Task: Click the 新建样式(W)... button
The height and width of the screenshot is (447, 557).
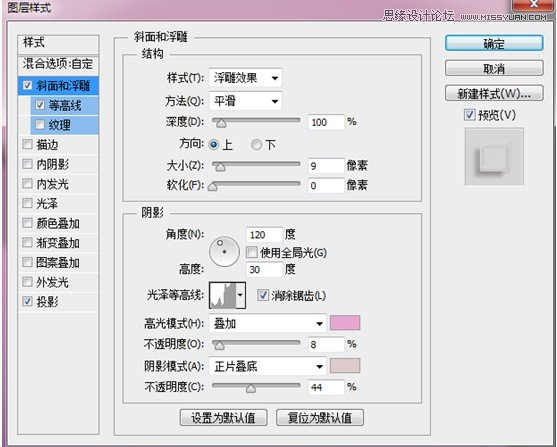Action: [494, 93]
